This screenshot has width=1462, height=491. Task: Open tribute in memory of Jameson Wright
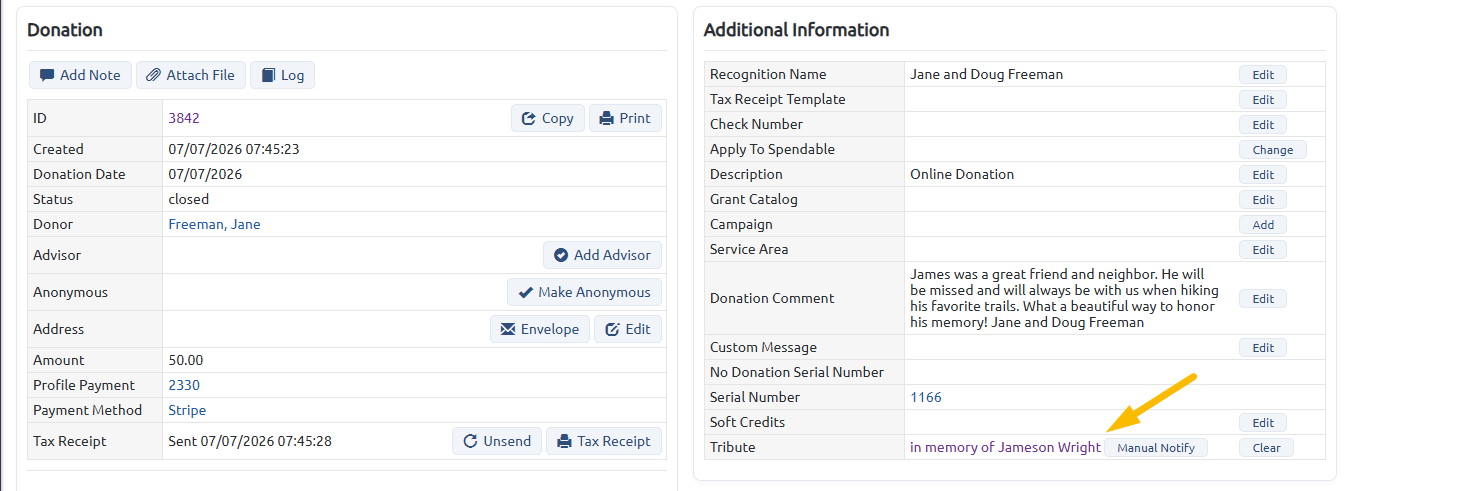pyautogui.click(x=1005, y=447)
